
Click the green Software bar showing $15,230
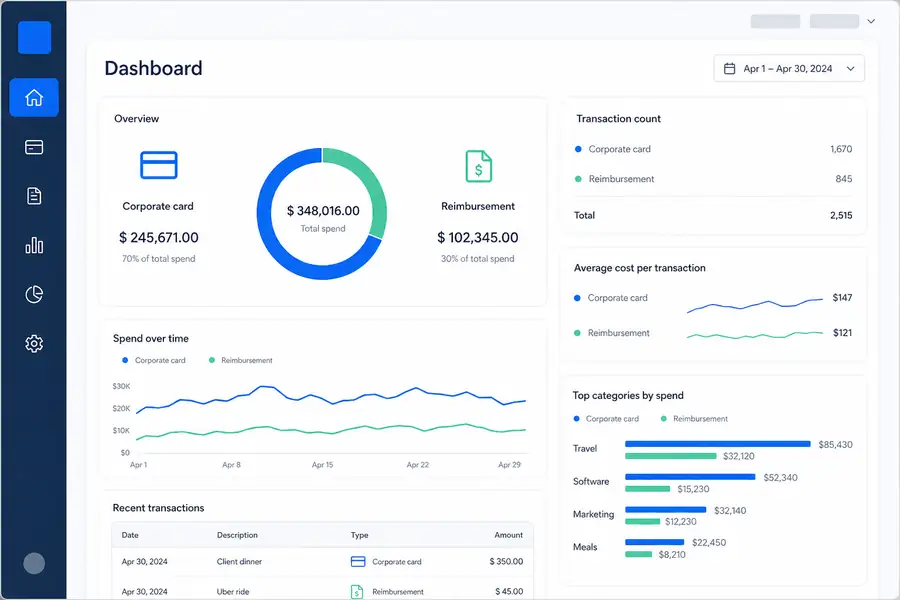pos(647,489)
